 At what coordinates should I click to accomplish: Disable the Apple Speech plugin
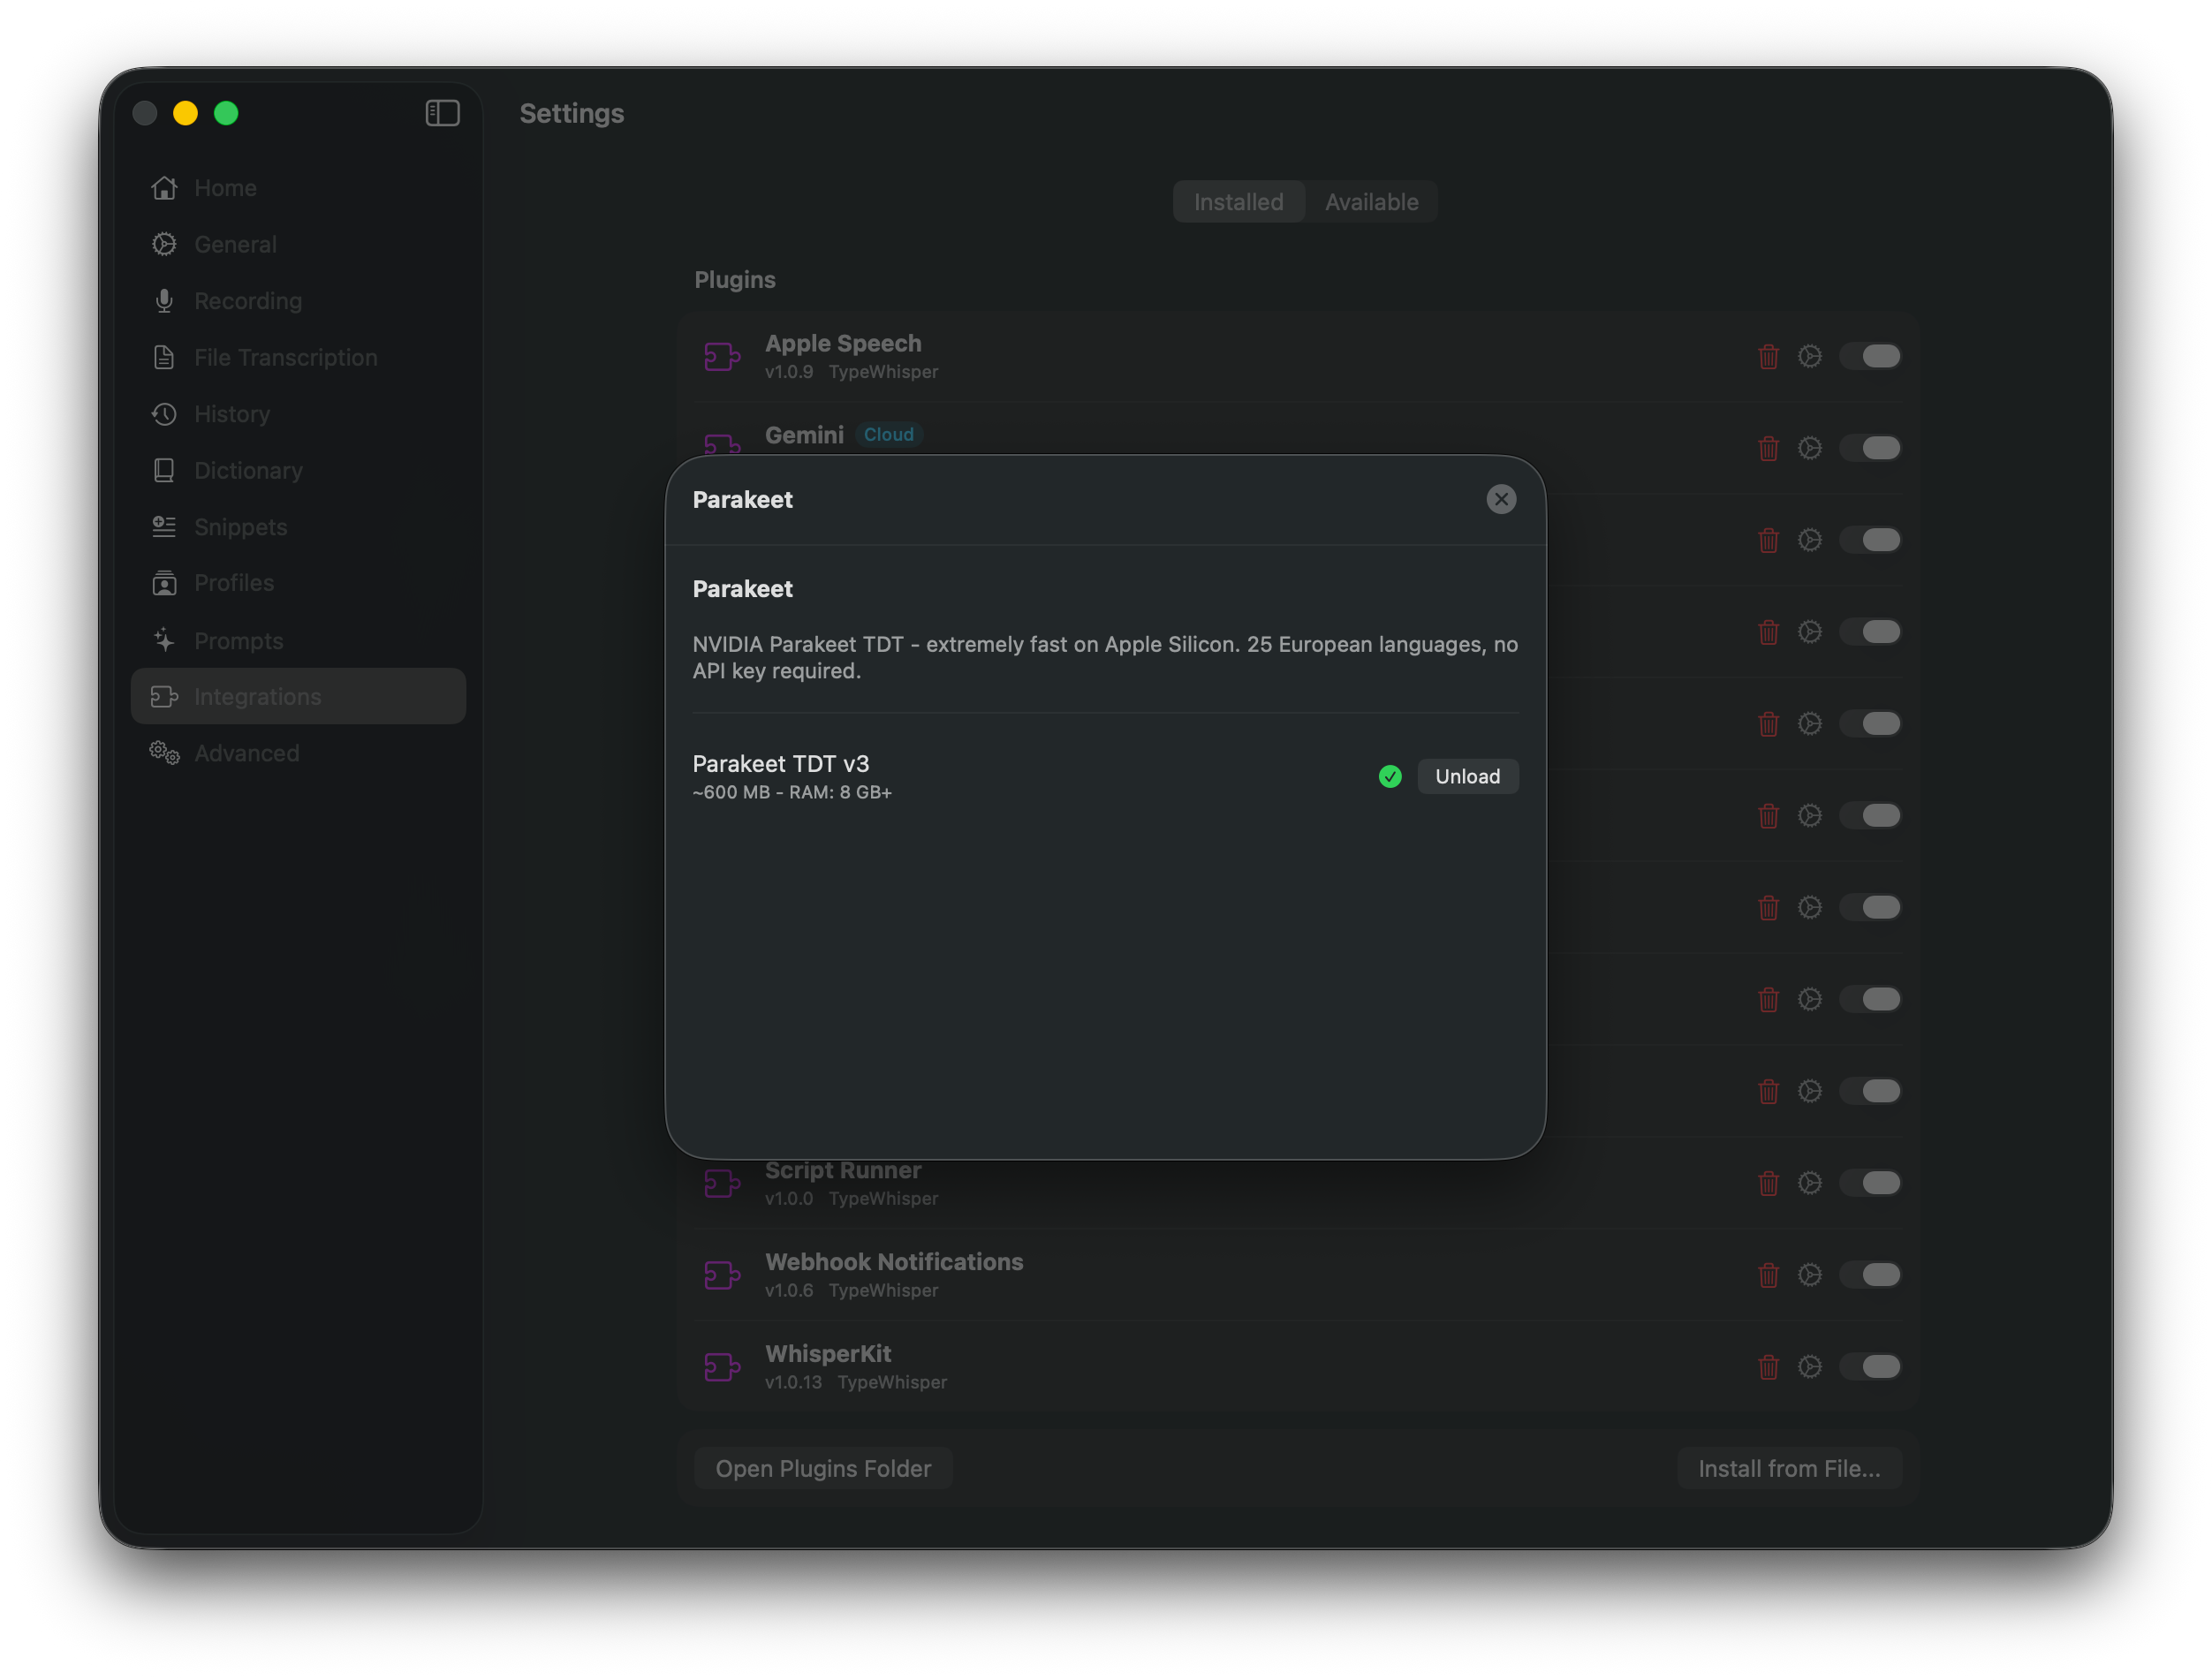pyautogui.click(x=1871, y=355)
